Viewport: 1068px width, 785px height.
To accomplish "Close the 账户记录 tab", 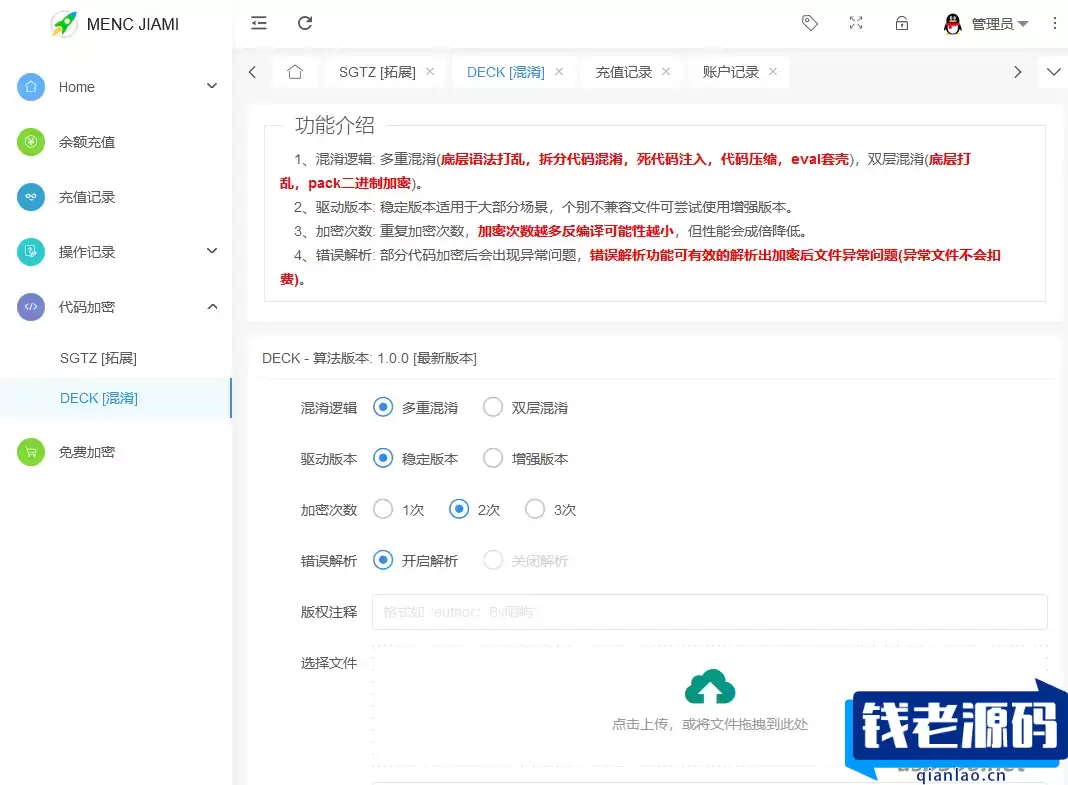I will tap(772, 71).
